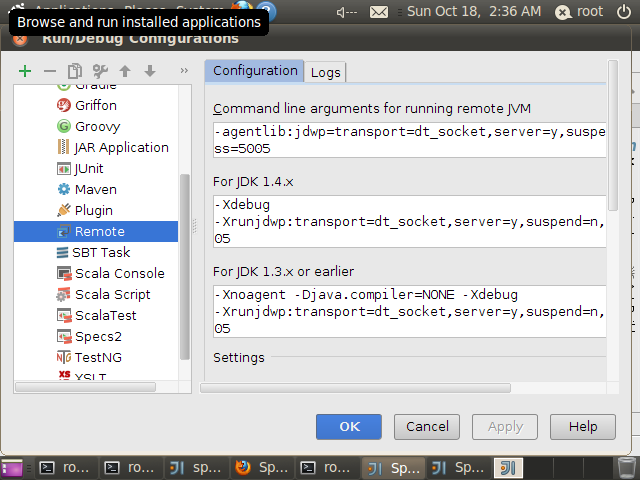
Task: Click the JUnit icon in list
Action: [x=64, y=169]
